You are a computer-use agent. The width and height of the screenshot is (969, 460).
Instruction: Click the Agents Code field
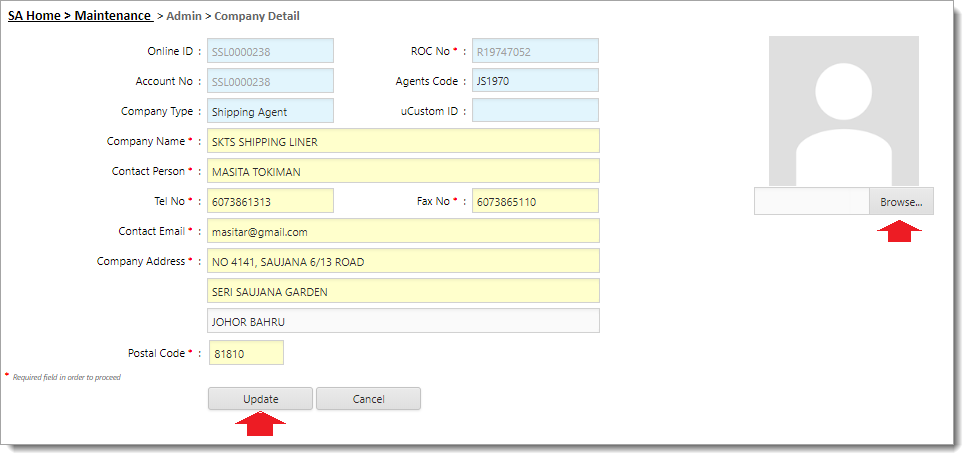(535, 81)
